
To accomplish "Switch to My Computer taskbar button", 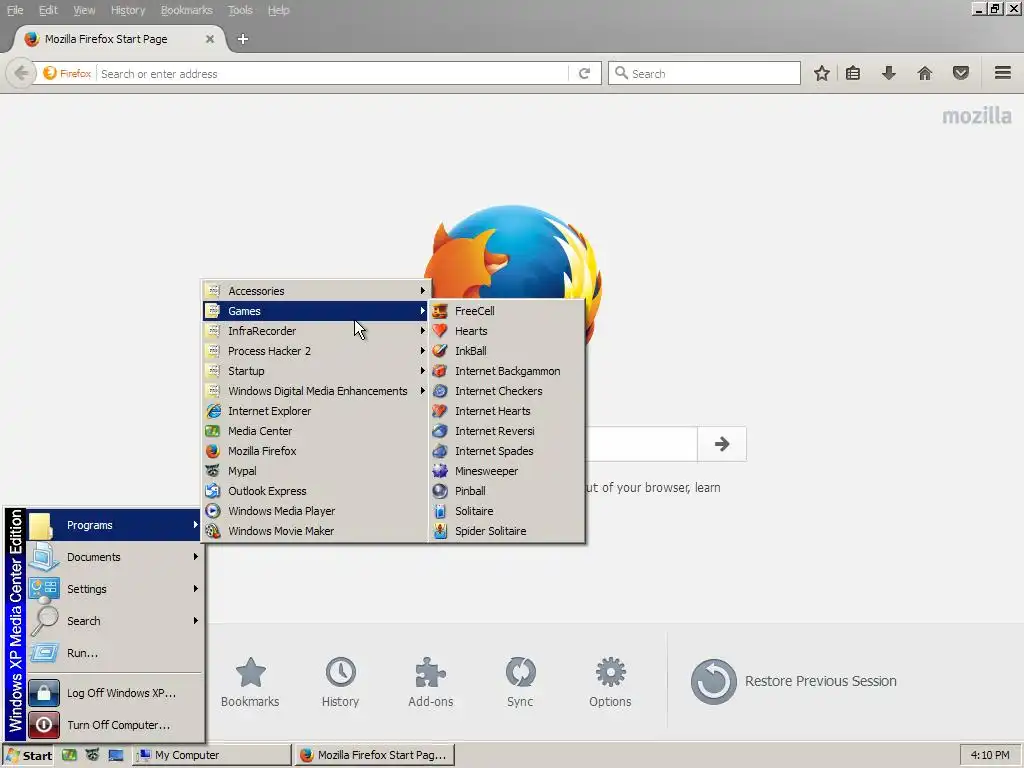I will (x=212, y=755).
